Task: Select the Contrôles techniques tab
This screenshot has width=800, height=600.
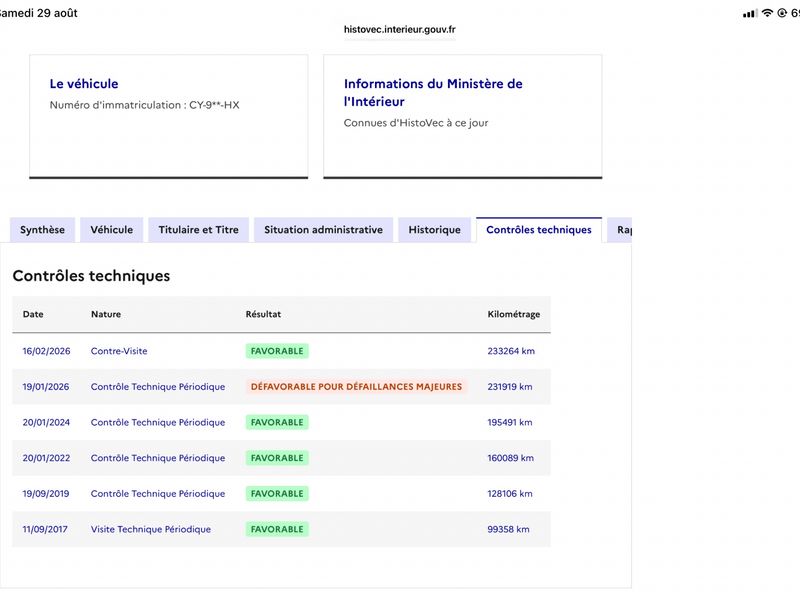Action: click(x=539, y=230)
